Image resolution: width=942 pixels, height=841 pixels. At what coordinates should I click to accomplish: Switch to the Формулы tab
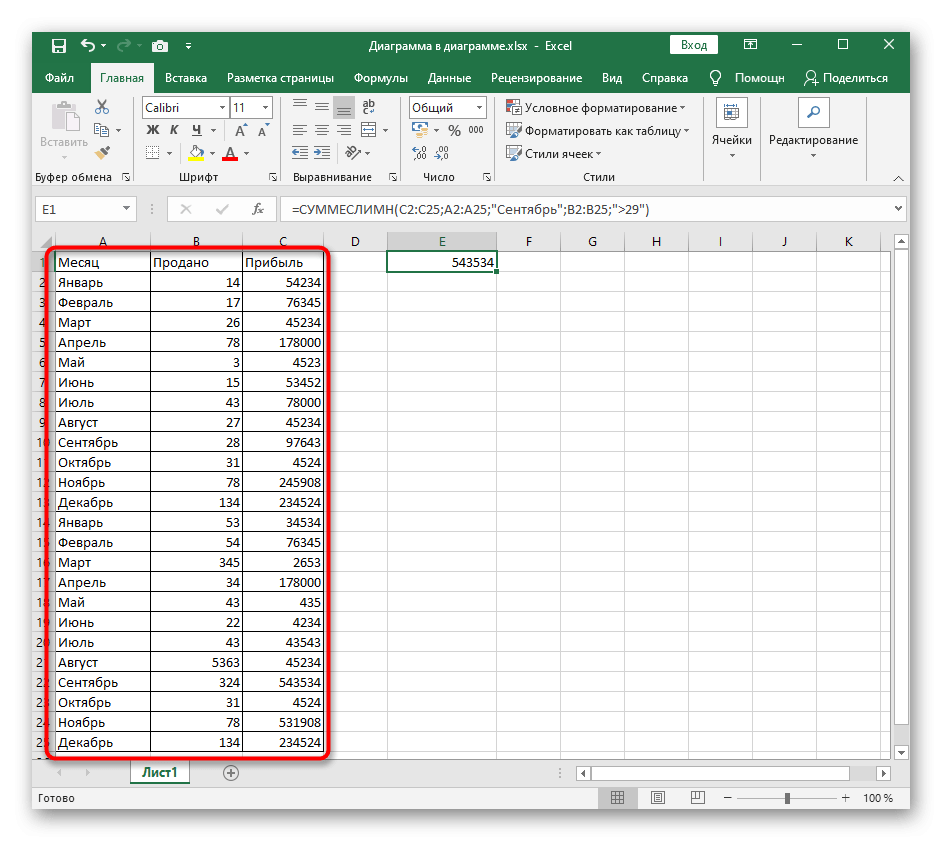pyautogui.click(x=380, y=78)
